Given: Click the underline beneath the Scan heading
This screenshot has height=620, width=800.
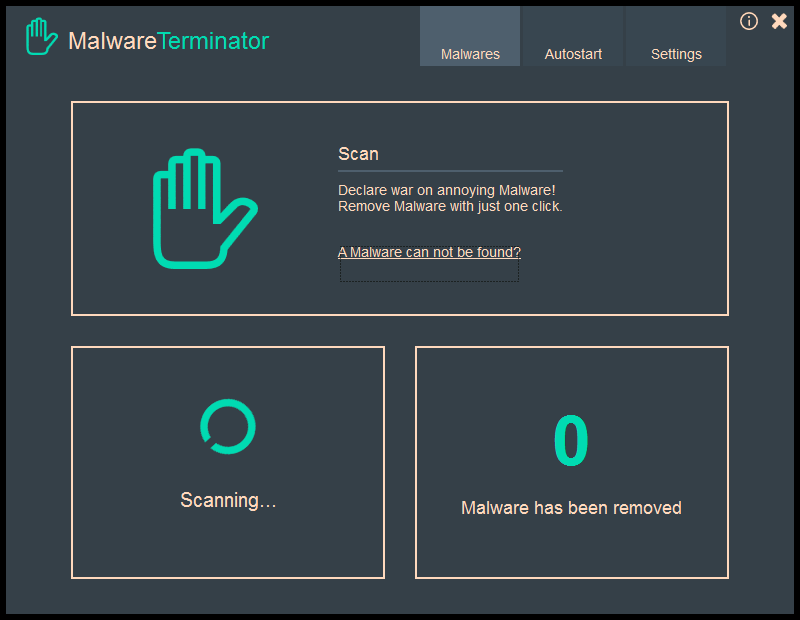Looking at the screenshot, I should click(x=450, y=171).
